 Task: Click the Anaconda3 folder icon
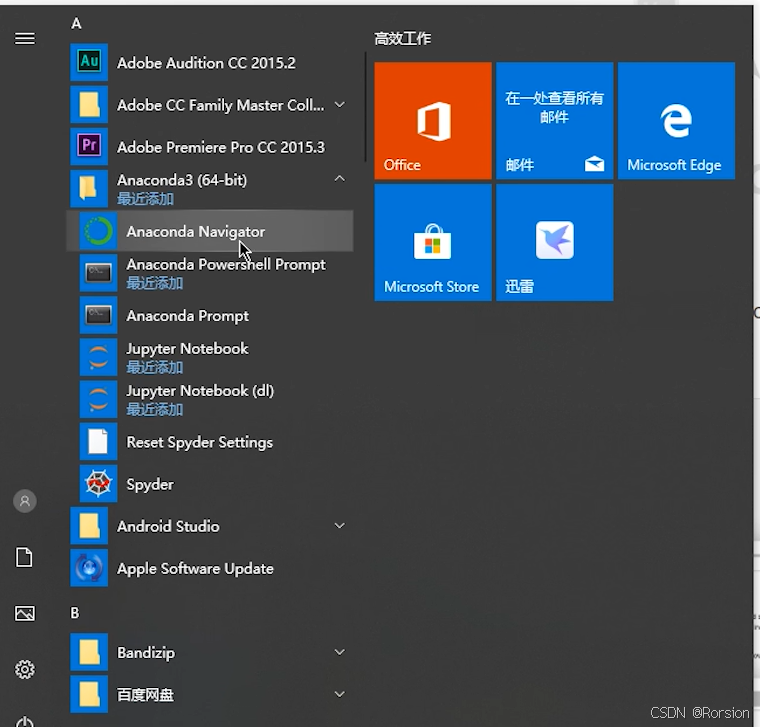[x=89, y=189]
